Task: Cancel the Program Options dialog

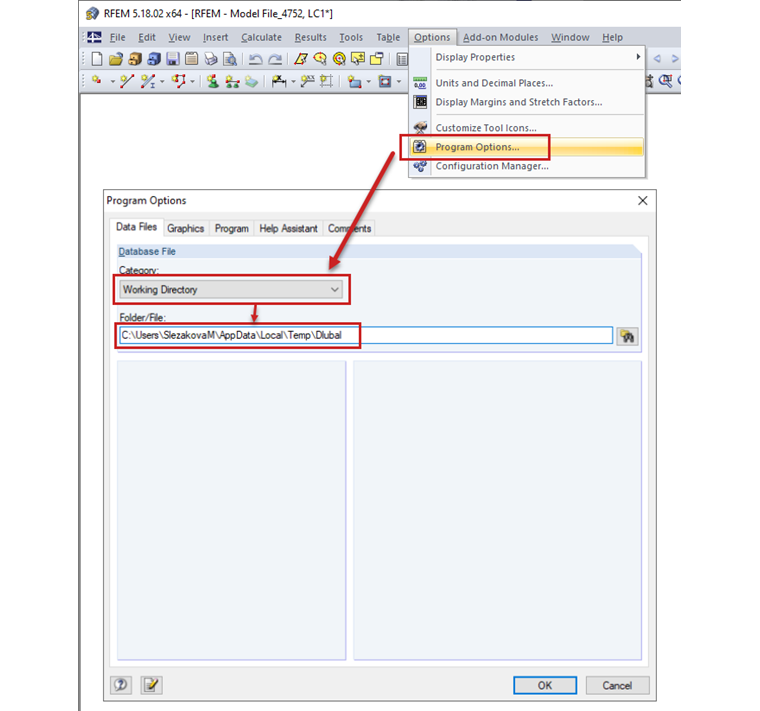Action: tap(617, 685)
